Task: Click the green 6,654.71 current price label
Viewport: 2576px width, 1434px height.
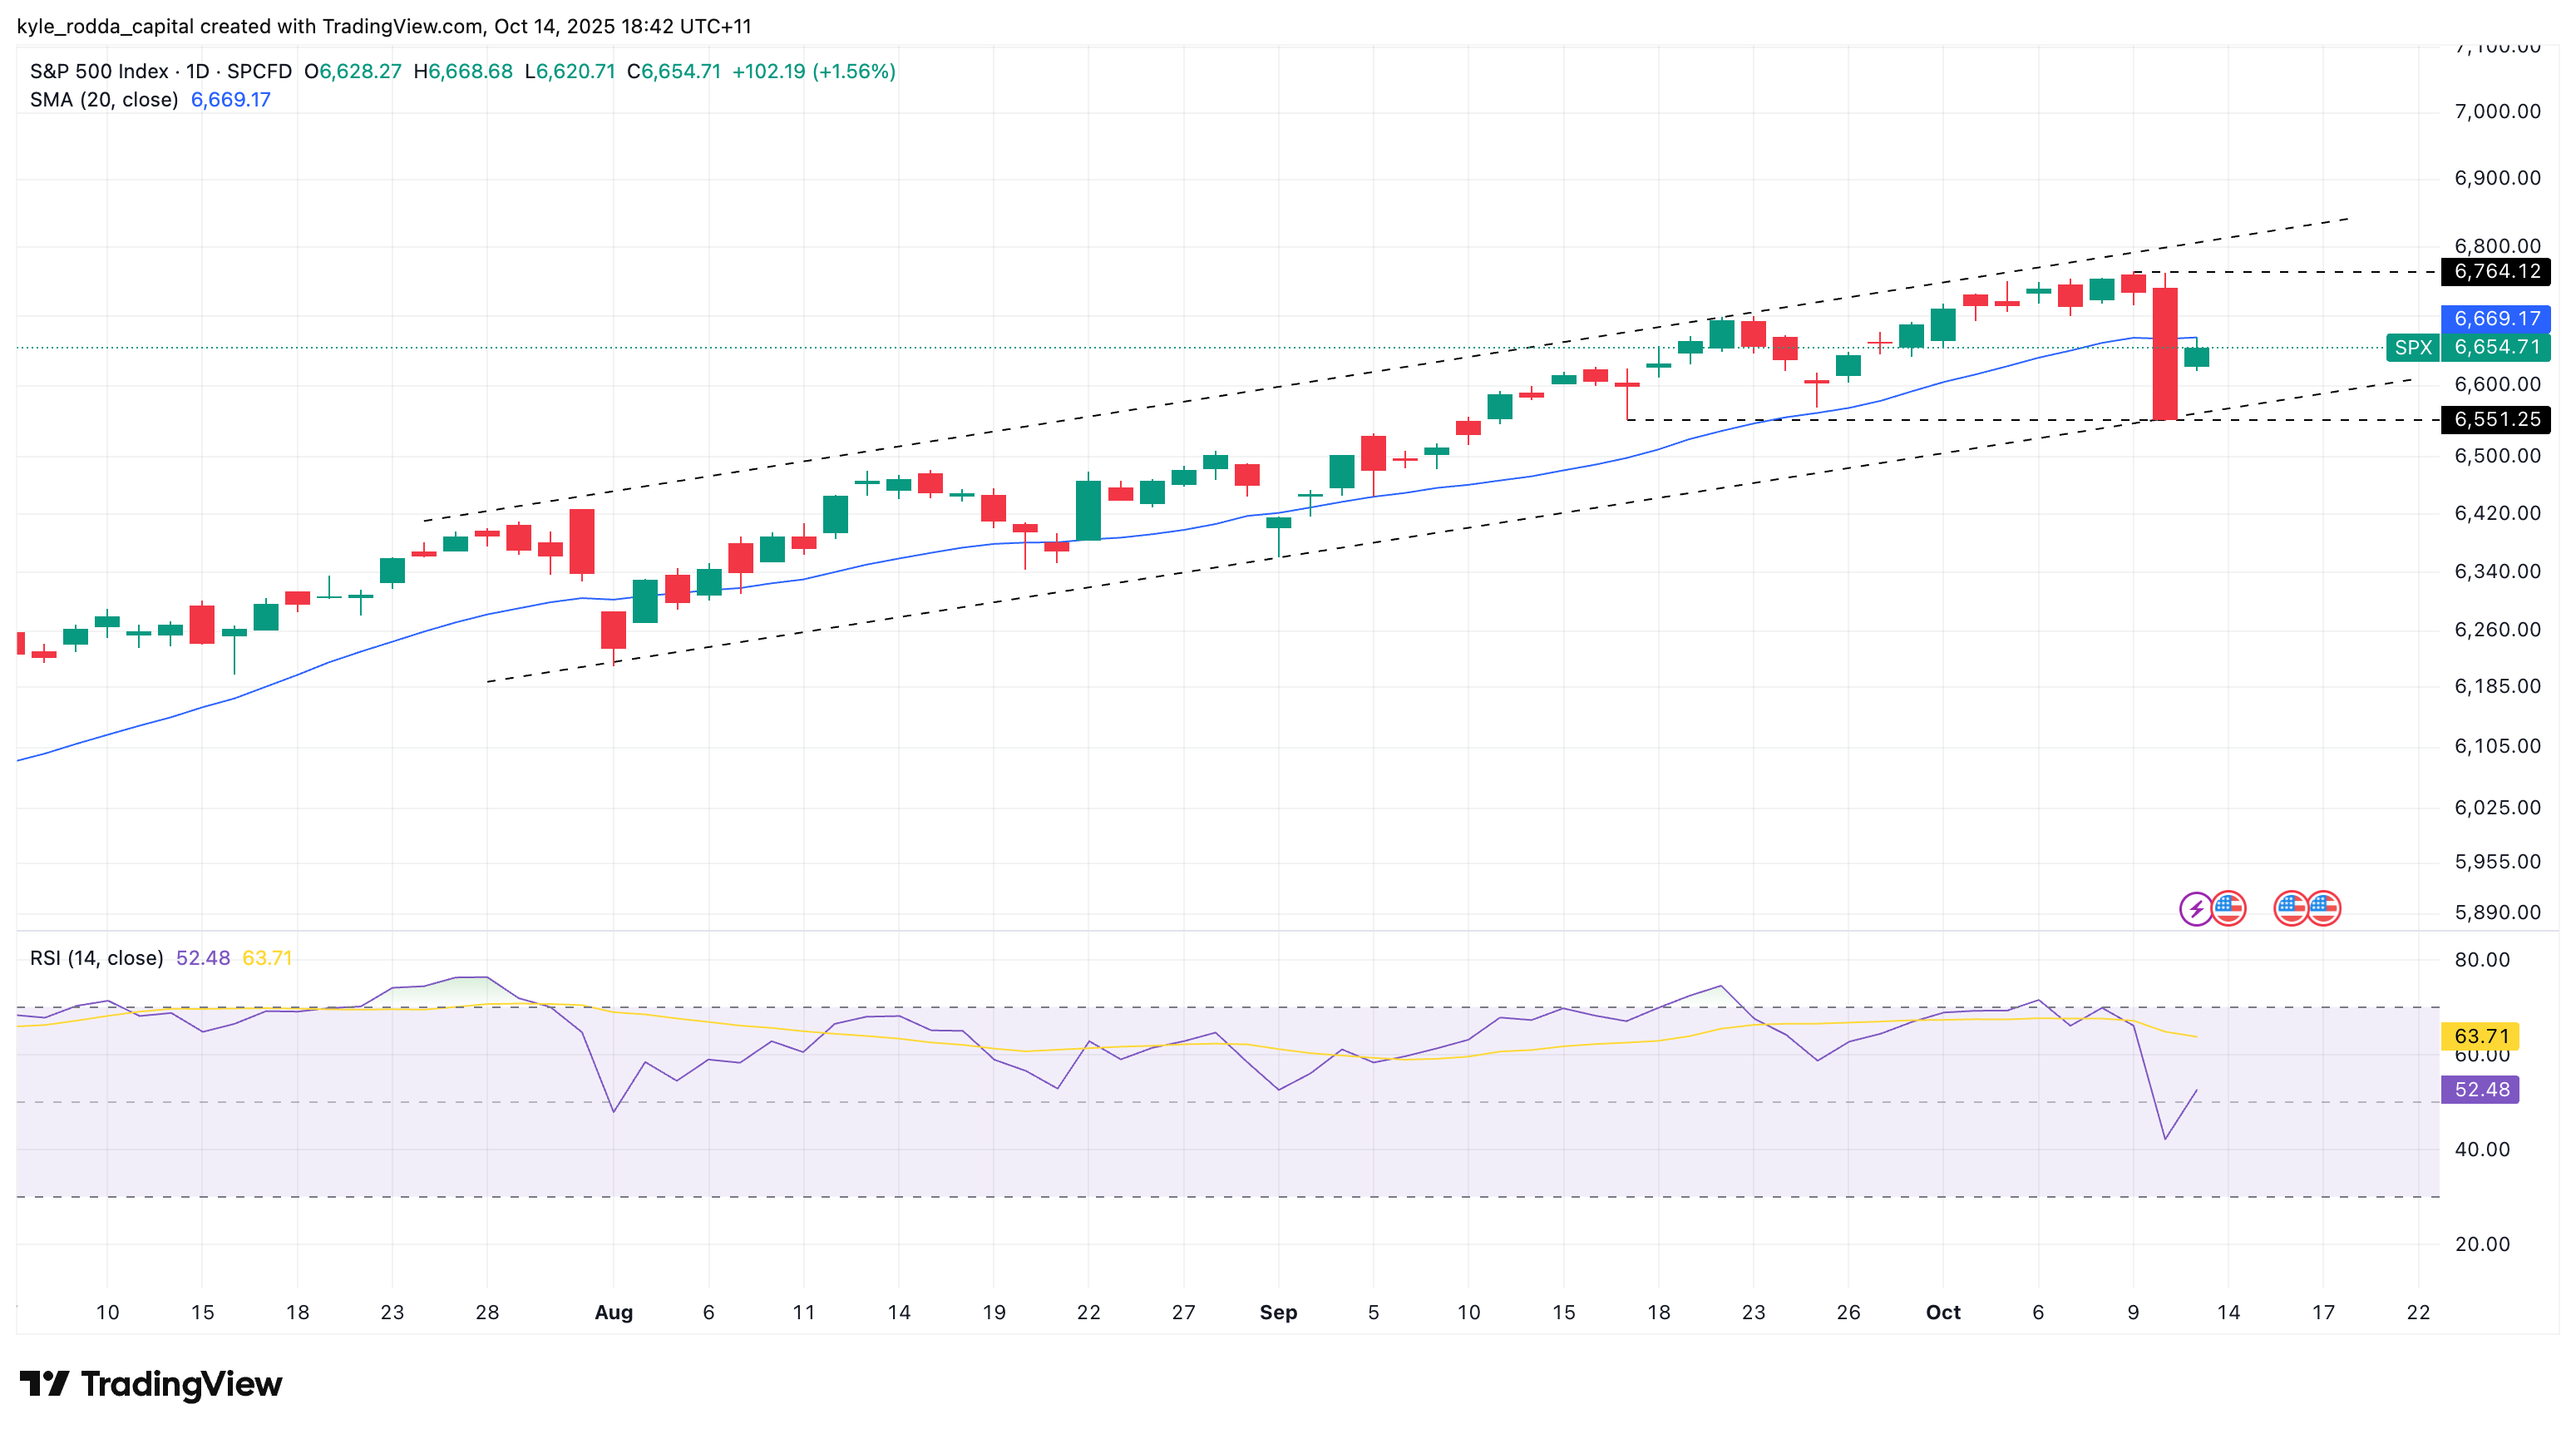Action: [2496, 347]
